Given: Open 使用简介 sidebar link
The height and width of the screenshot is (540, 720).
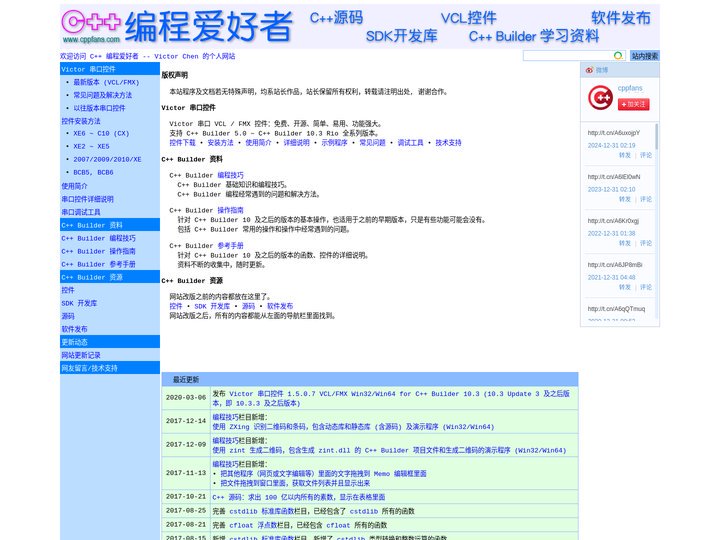Looking at the screenshot, I should pyautogui.click(x=74, y=186).
